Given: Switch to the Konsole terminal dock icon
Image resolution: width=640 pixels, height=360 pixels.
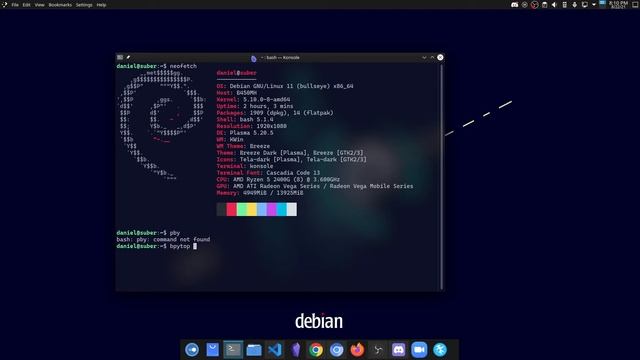Looking at the screenshot, I should (x=233, y=350).
